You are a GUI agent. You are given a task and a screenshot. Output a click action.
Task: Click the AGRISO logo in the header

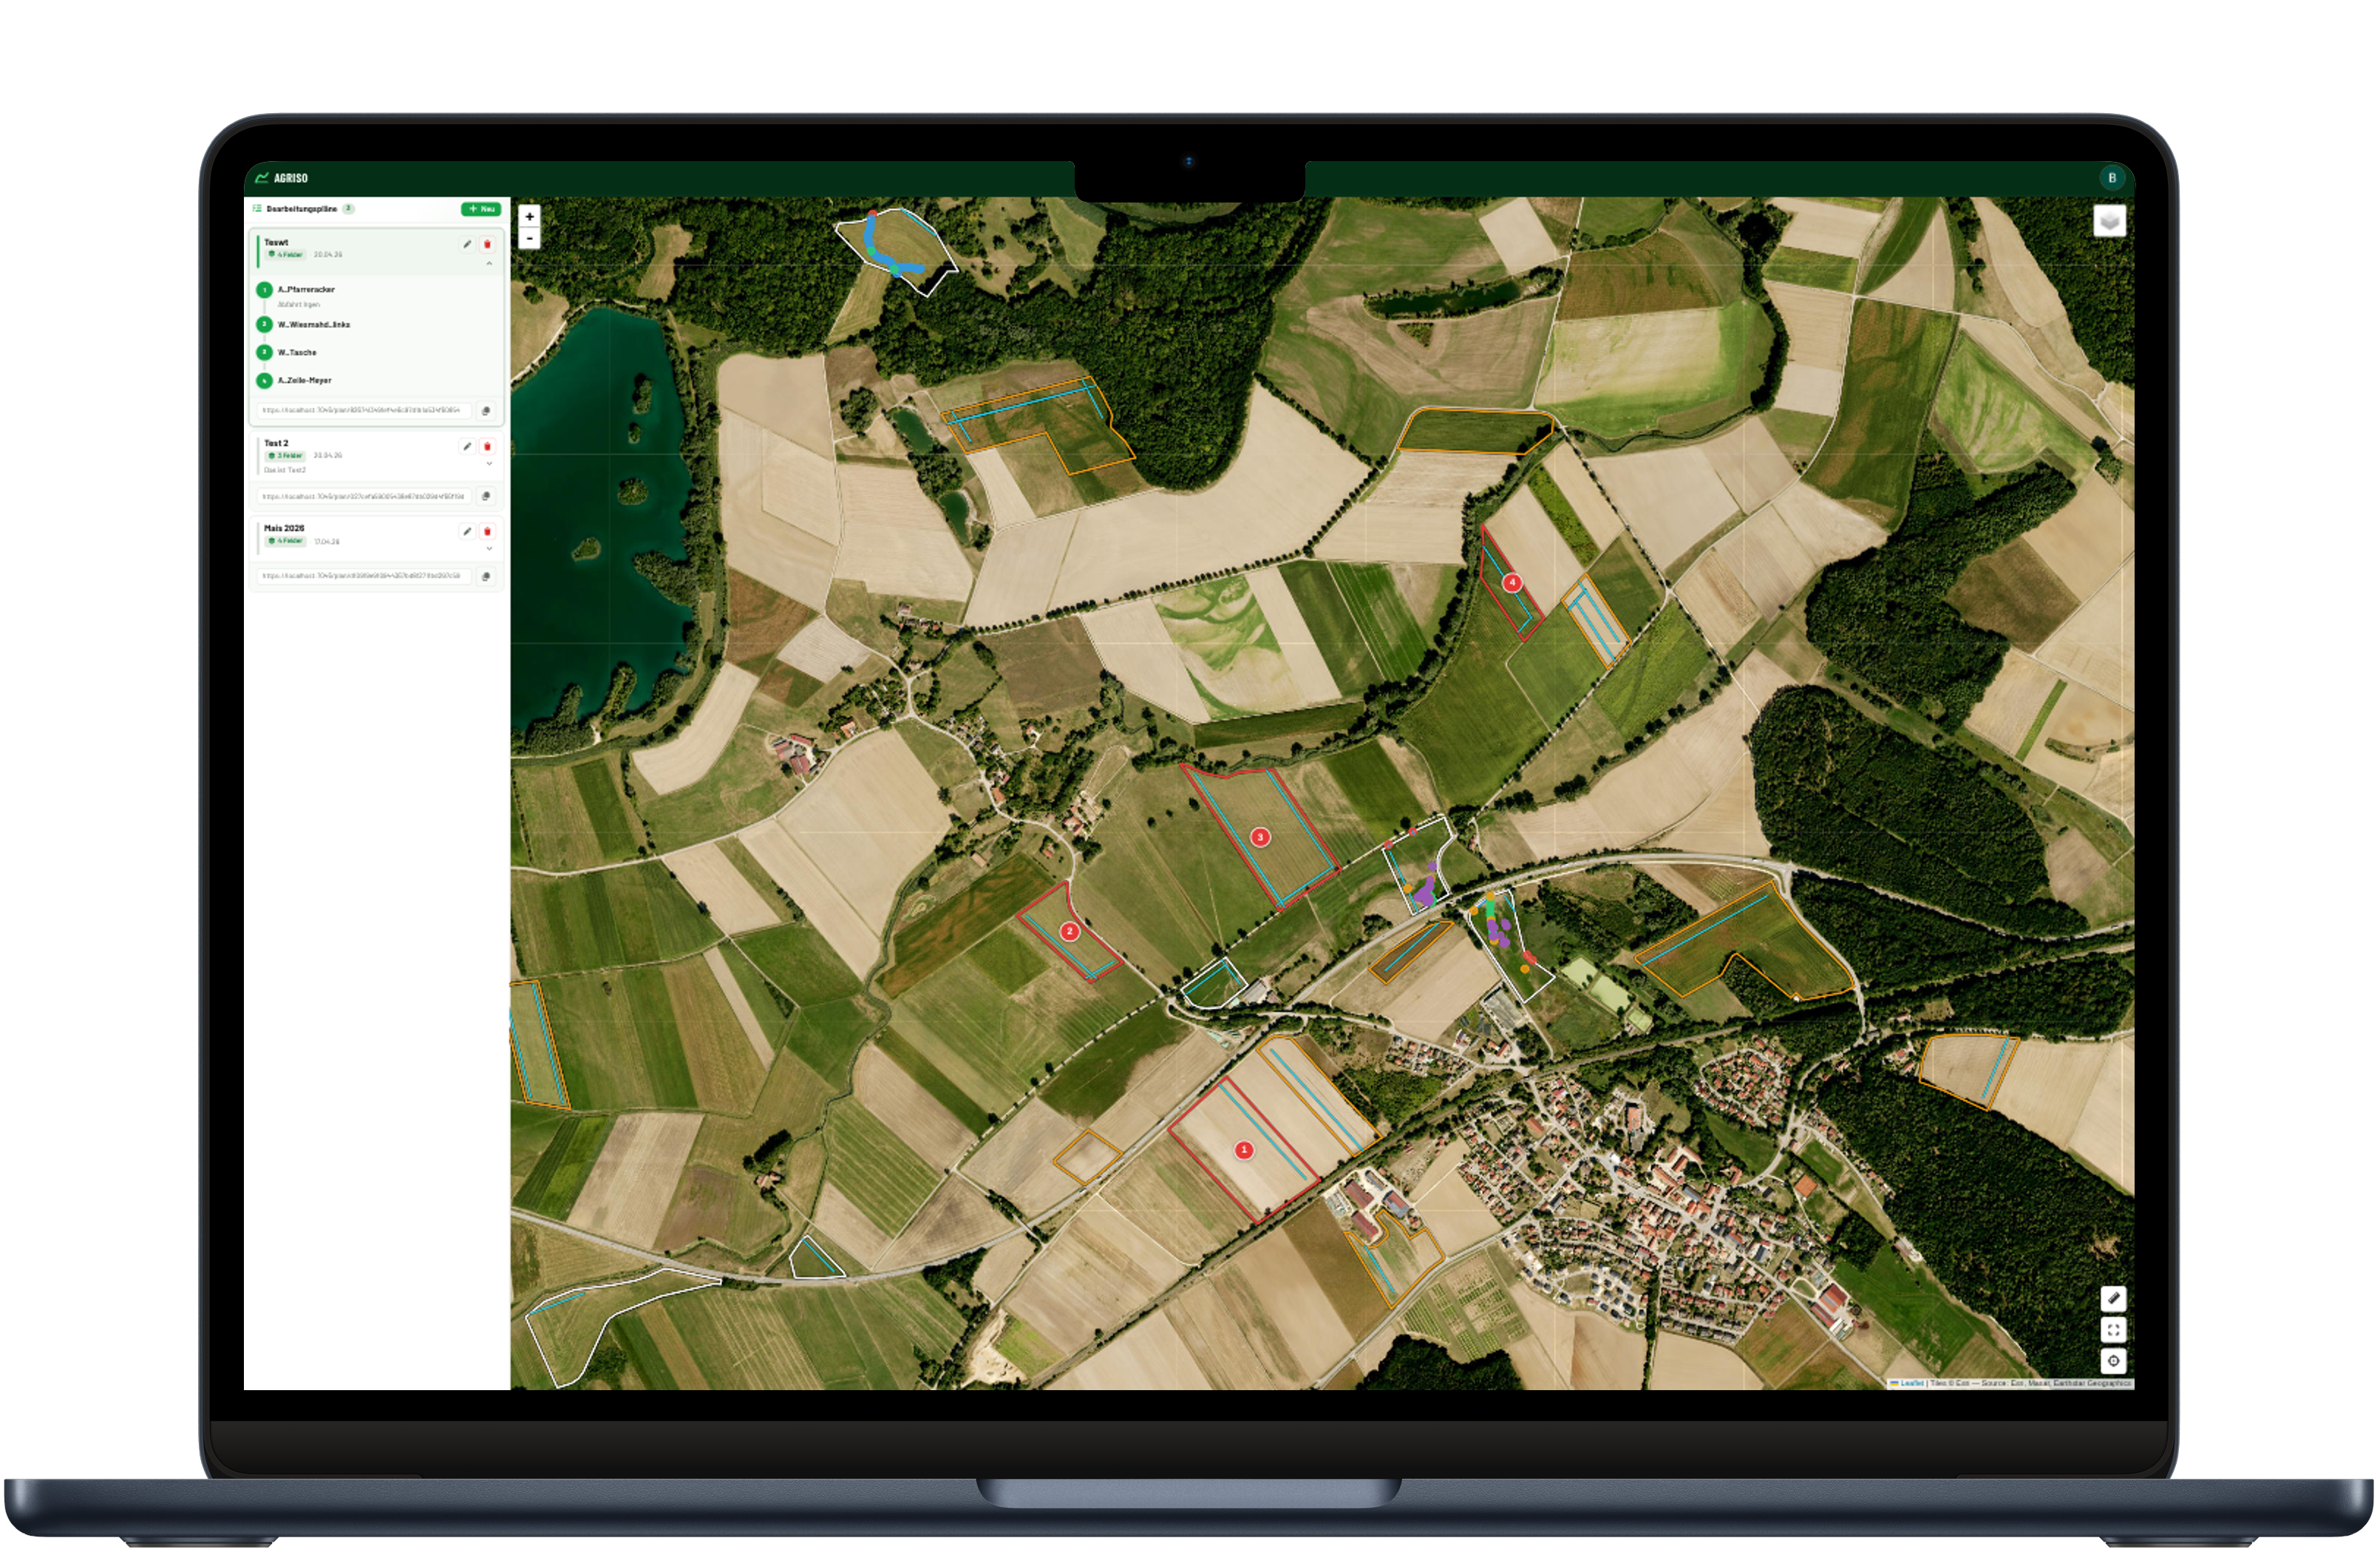[281, 178]
